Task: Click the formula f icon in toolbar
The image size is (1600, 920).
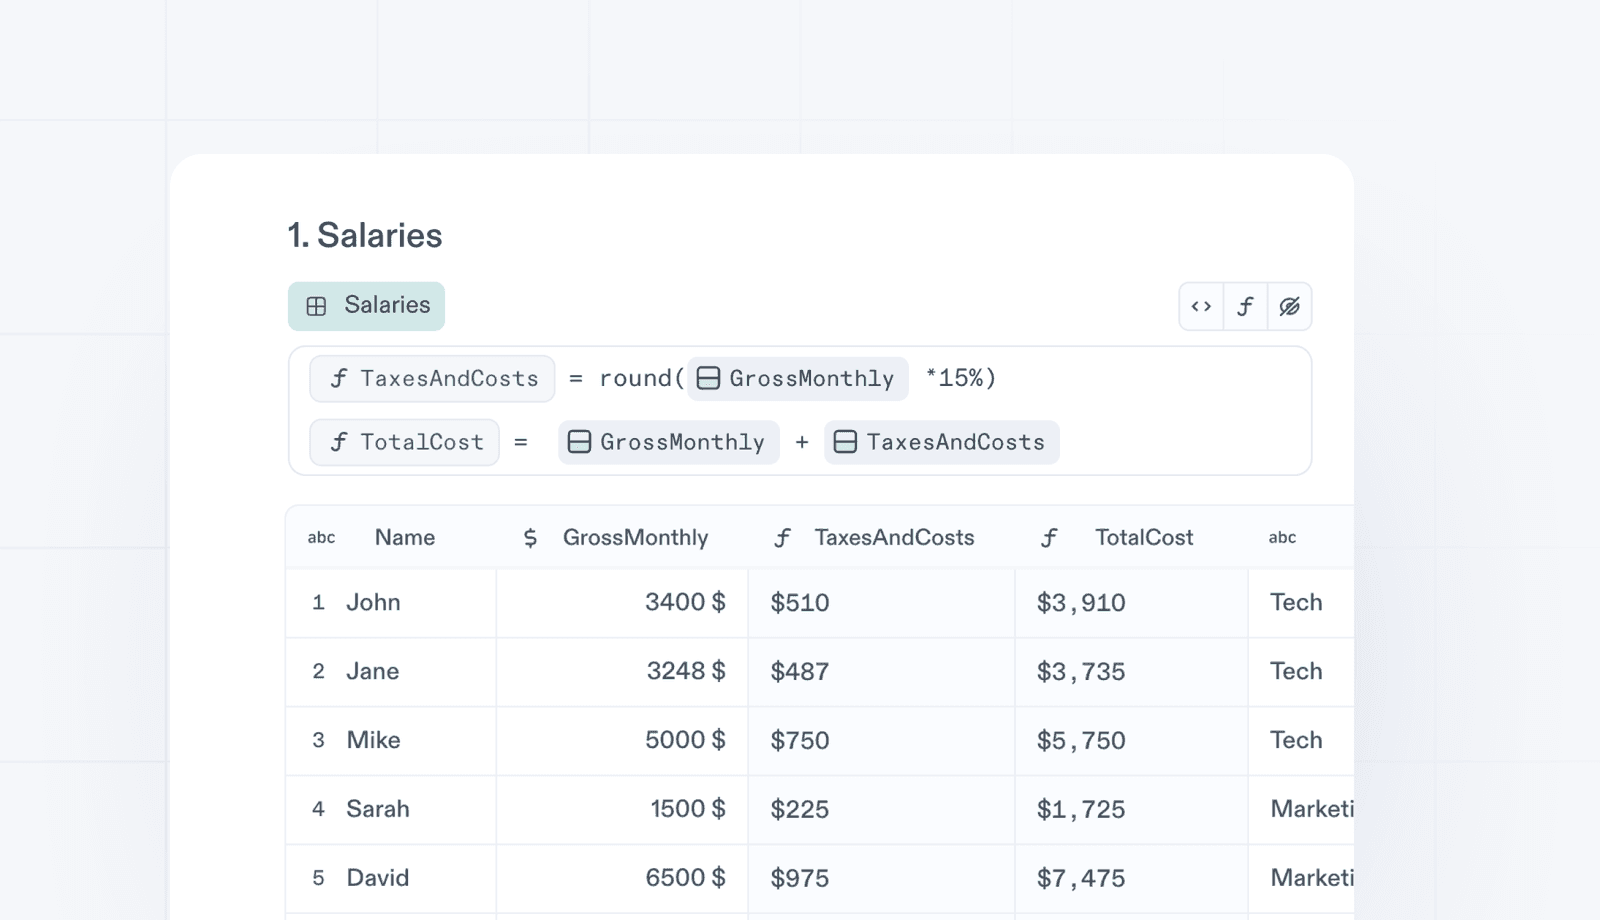Action: [x=1245, y=306]
